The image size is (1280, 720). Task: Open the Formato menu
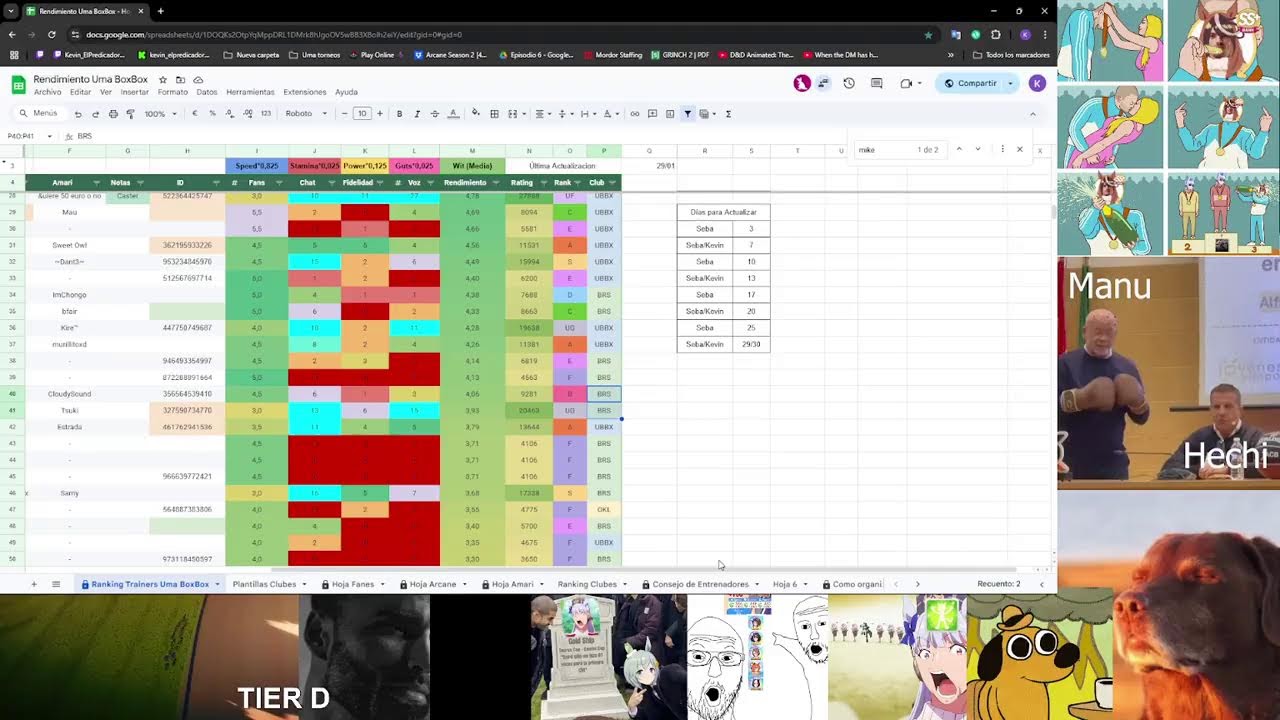click(x=172, y=92)
